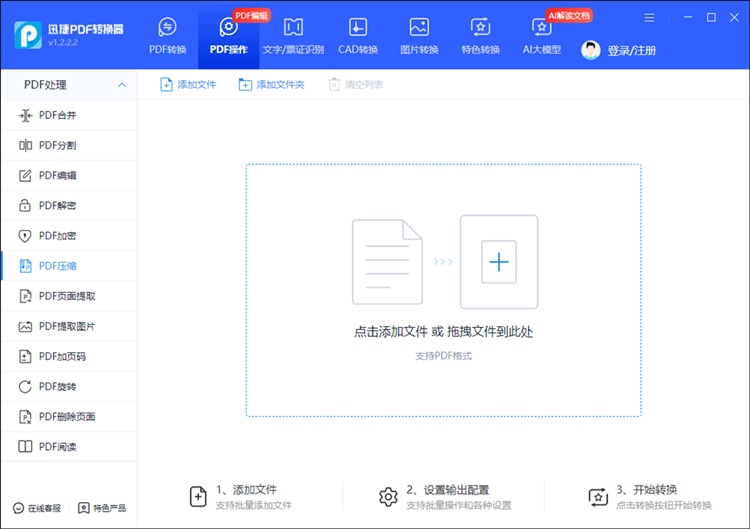The width and height of the screenshot is (750, 529).
Task: Open the CAD转换 section icon
Action: tap(358, 27)
